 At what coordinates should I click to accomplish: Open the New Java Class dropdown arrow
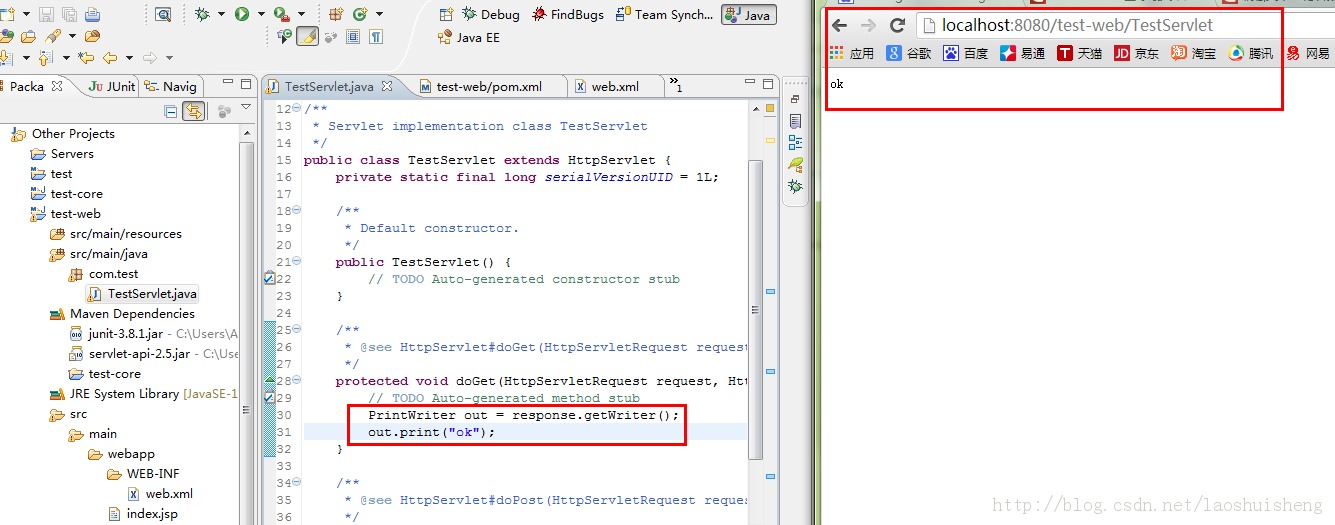click(x=377, y=15)
